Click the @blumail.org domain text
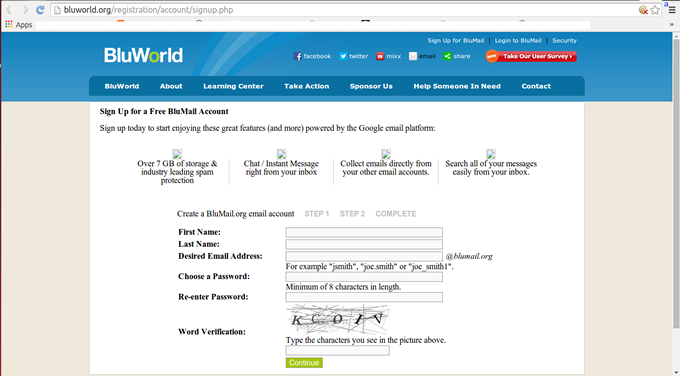The image size is (680, 376). click(469, 256)
